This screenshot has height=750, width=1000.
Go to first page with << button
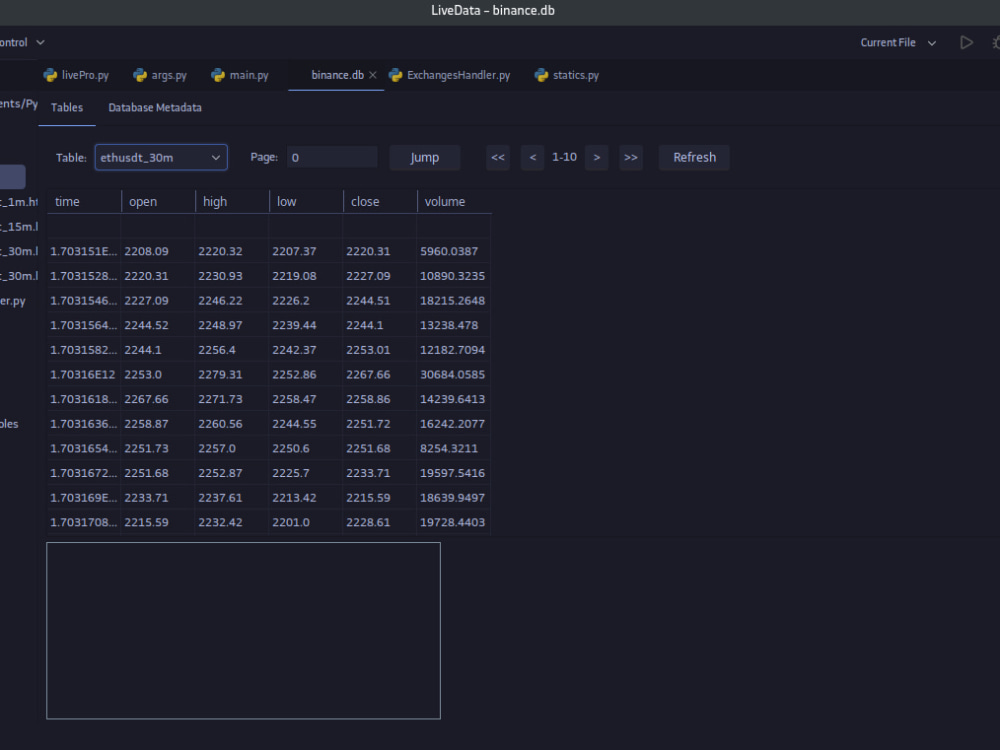pyautogui.click(x=498, y=158)
